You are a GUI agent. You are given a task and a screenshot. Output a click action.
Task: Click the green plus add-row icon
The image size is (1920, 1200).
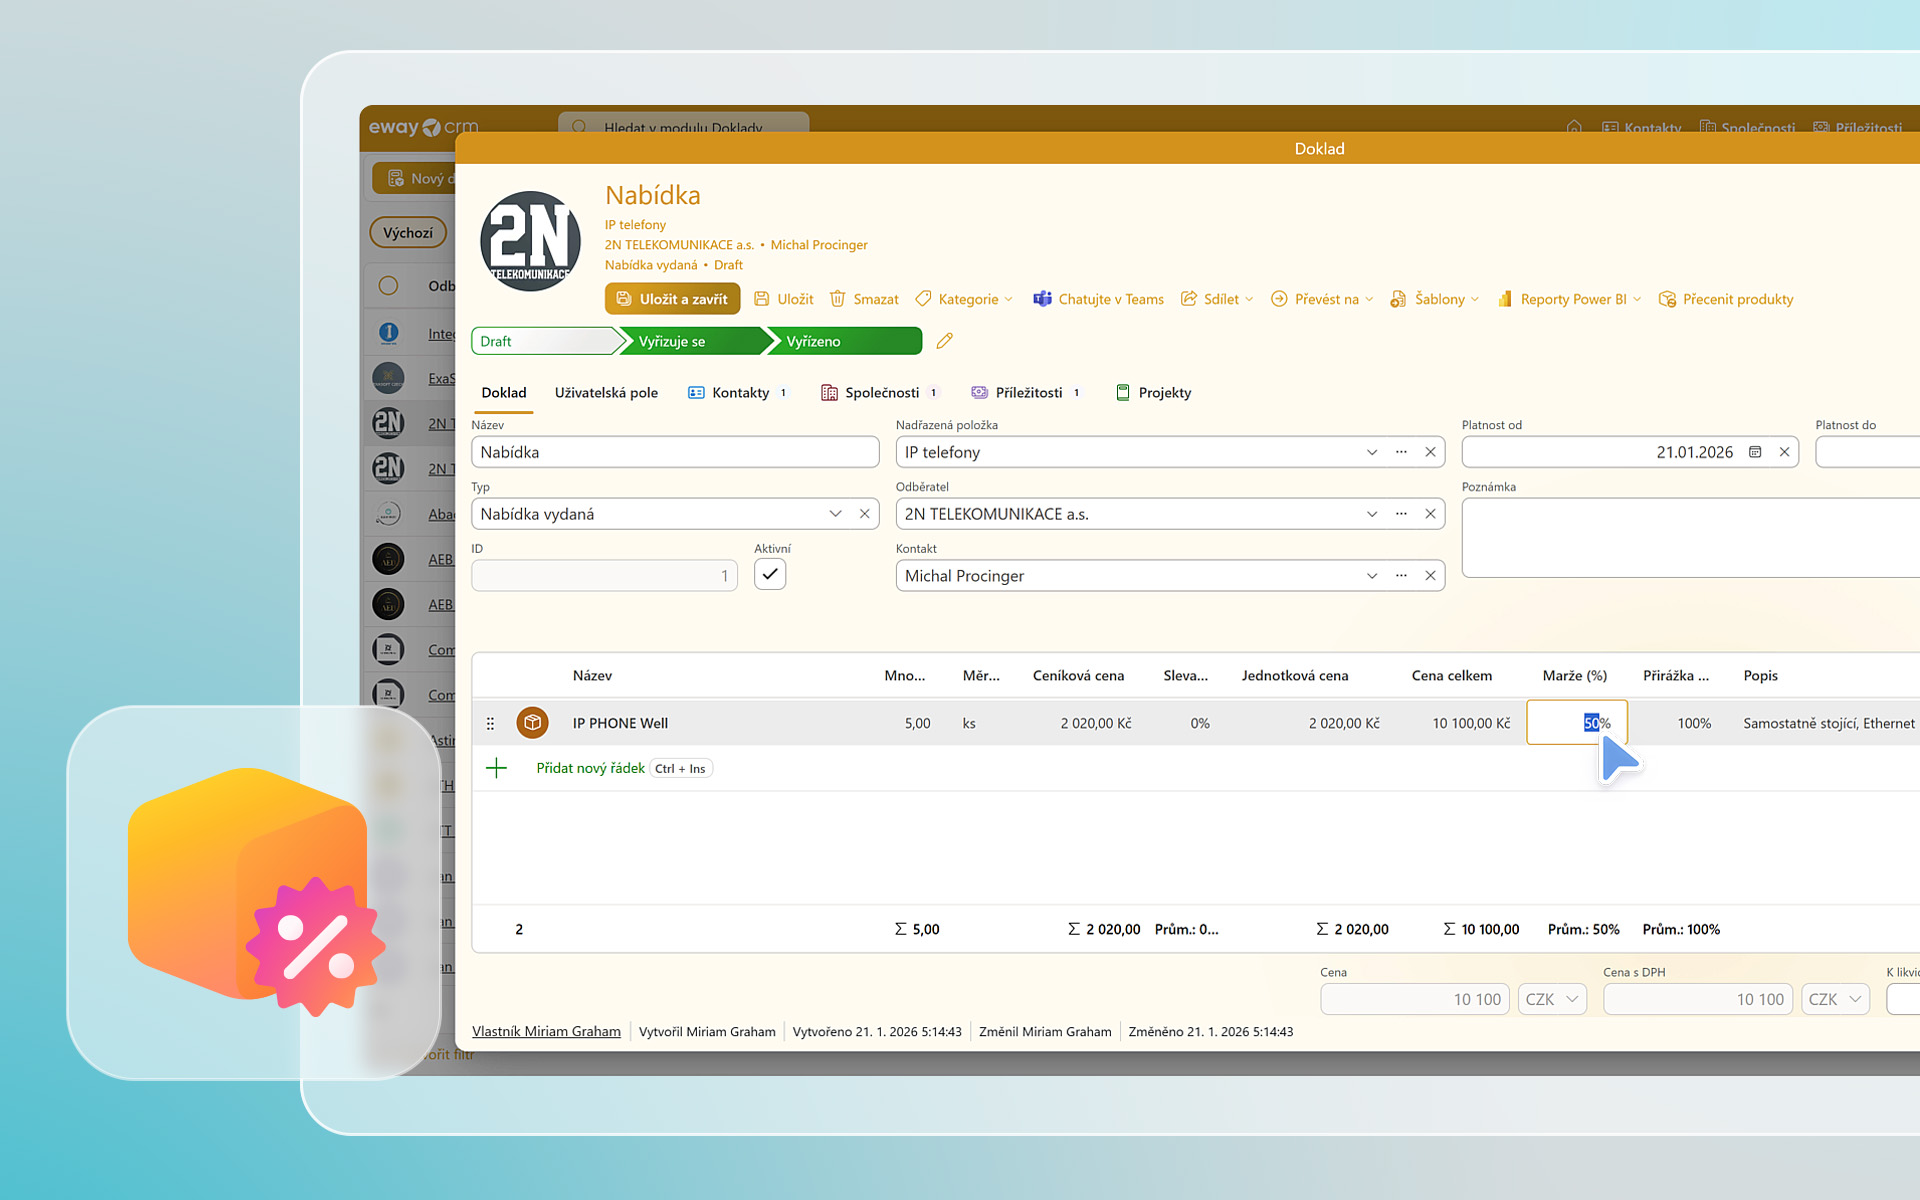click(496, 768)
